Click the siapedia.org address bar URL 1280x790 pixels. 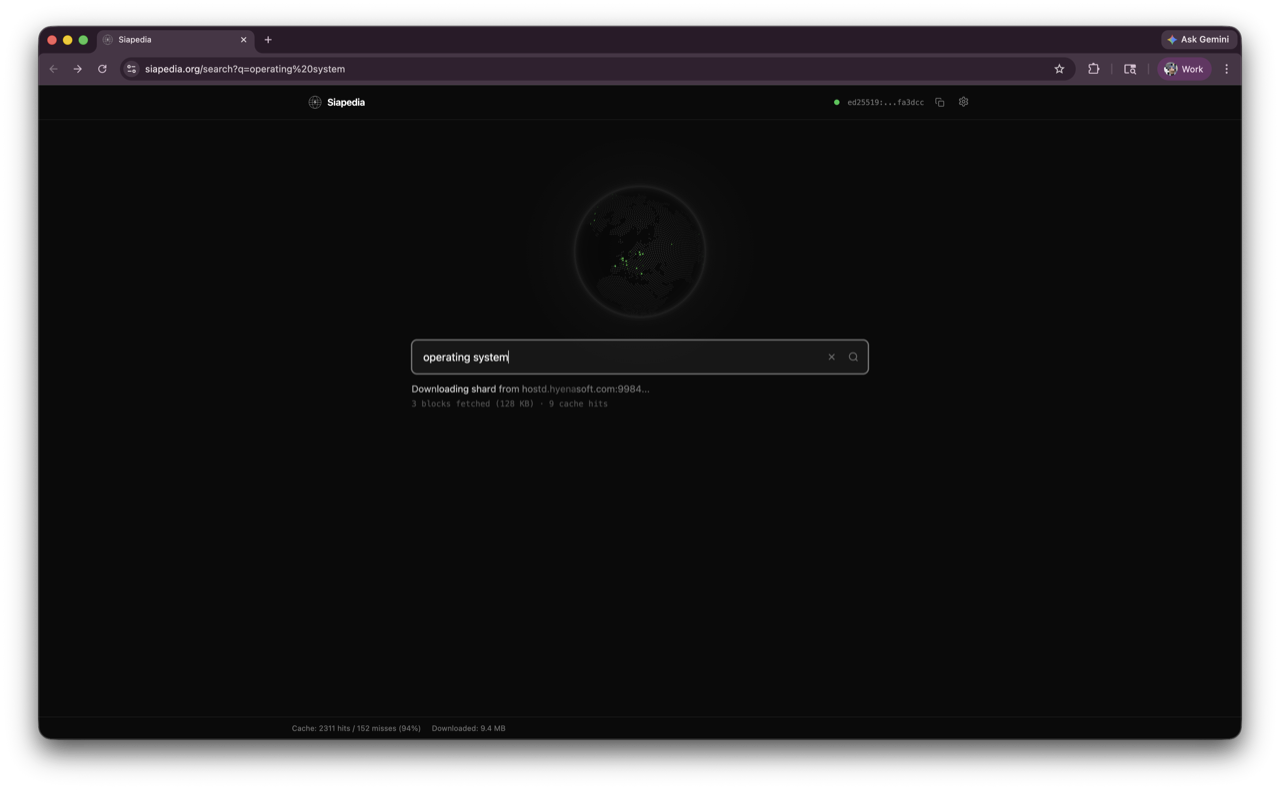tap(245, 69)
